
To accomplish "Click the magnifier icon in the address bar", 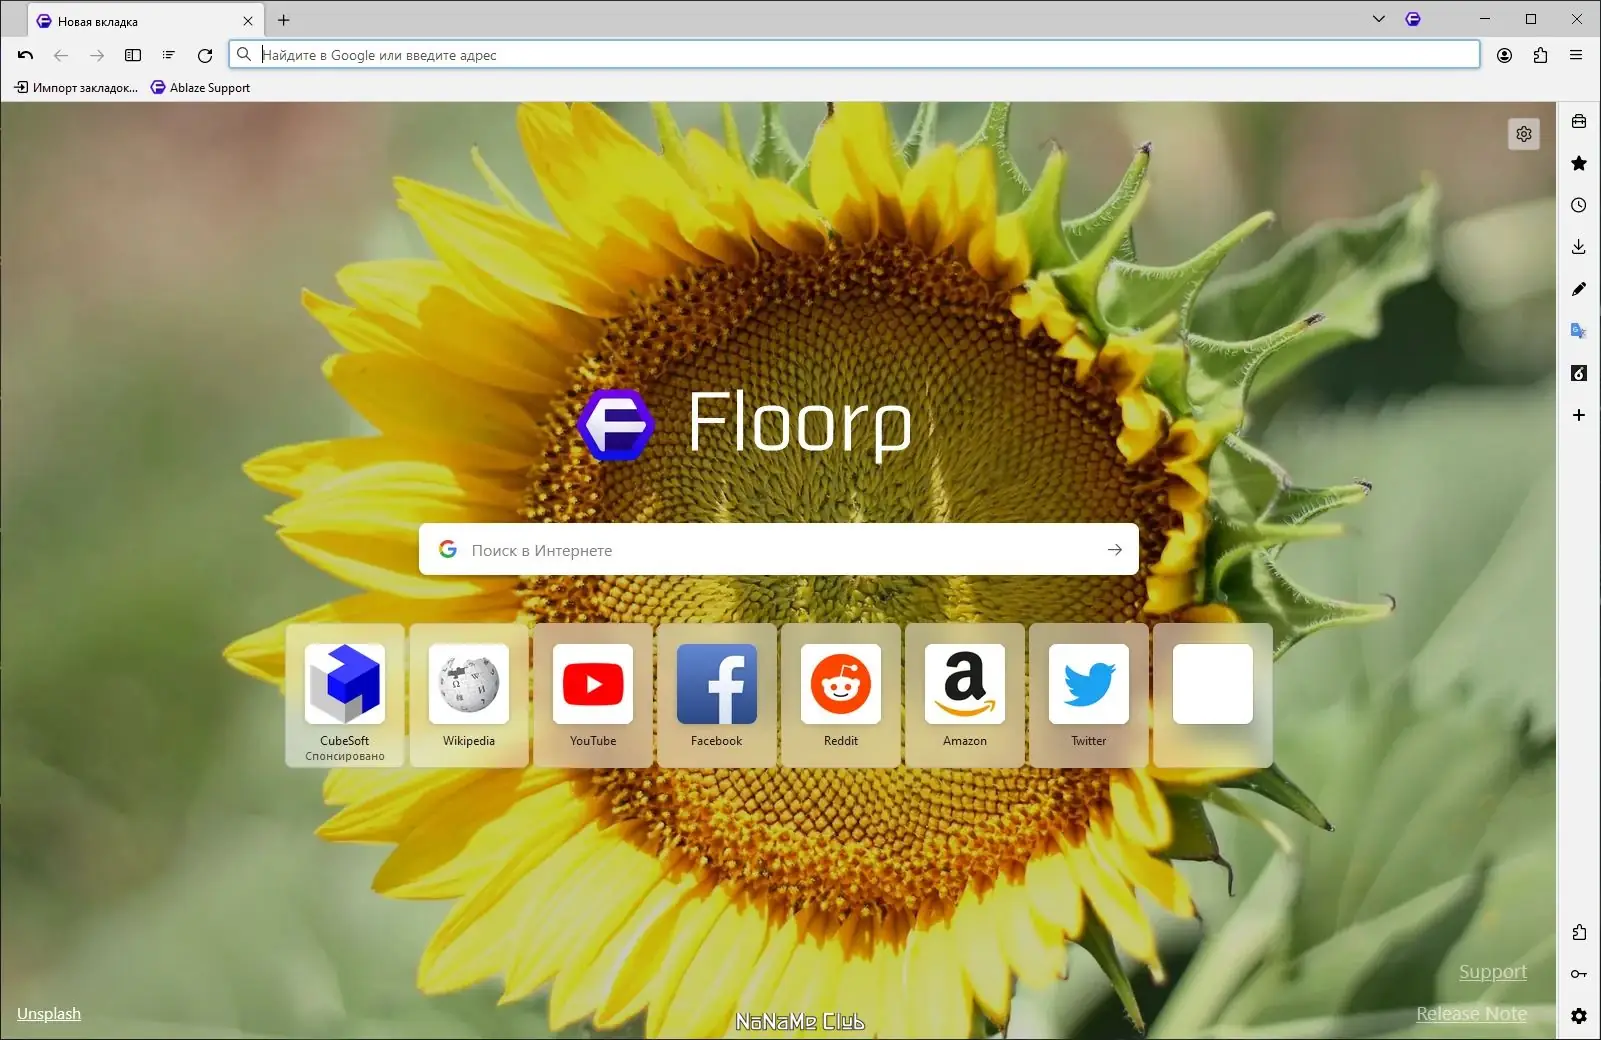I will [244, 55].
